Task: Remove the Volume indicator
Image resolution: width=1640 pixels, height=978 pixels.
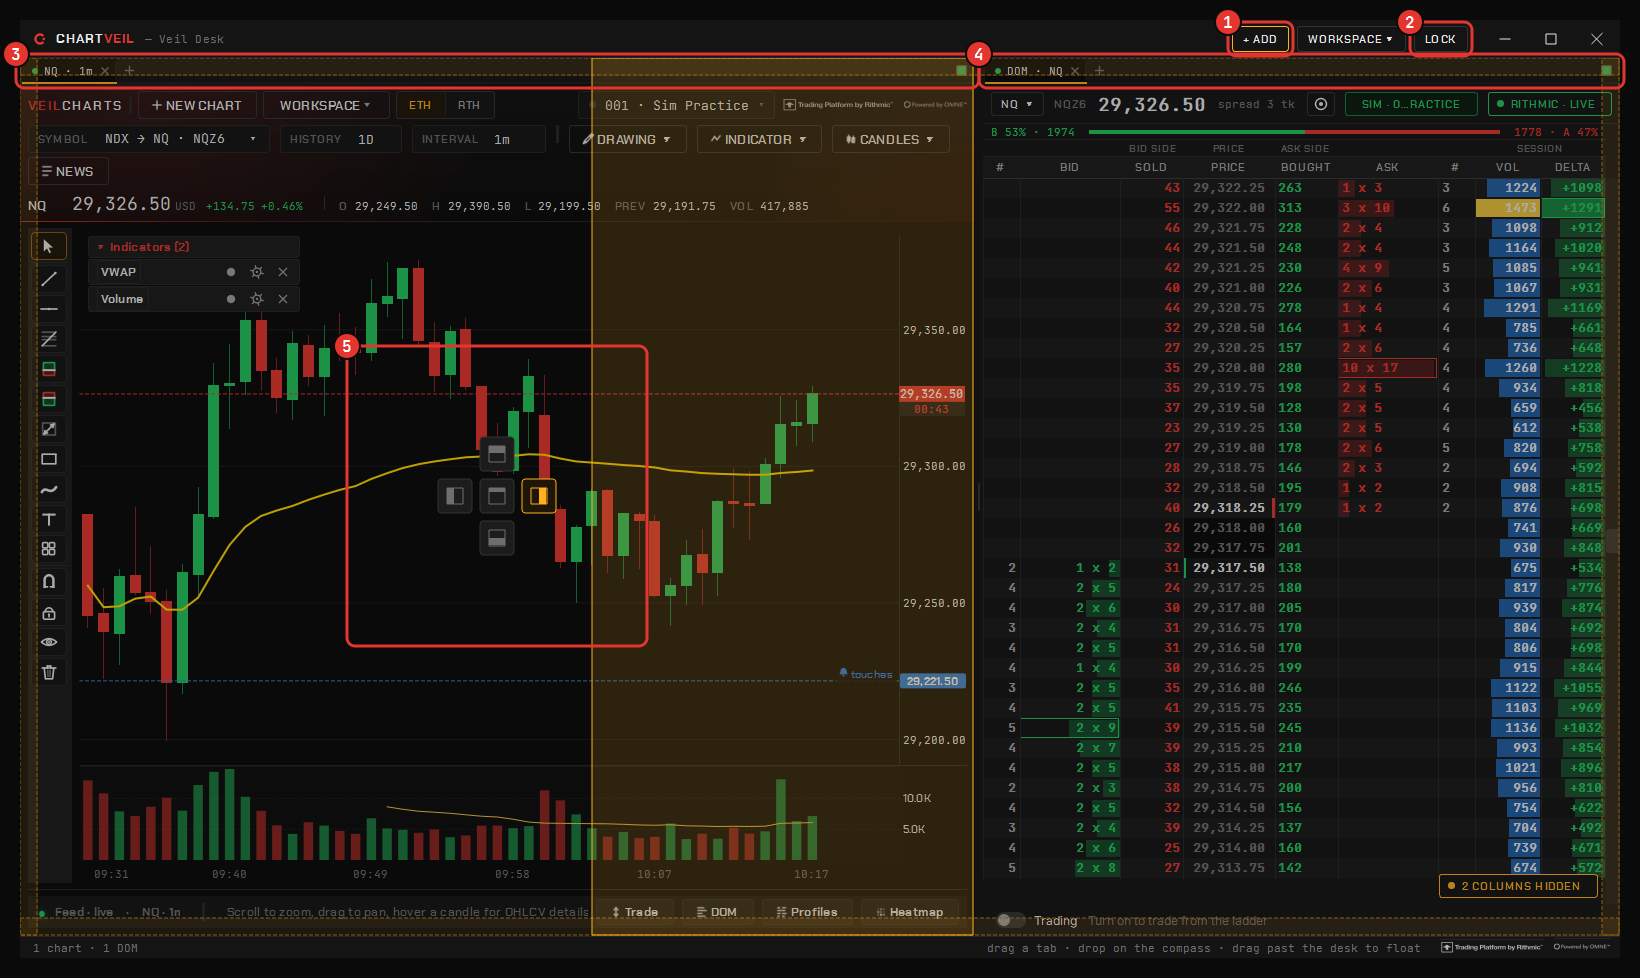Action: (283, 299)
